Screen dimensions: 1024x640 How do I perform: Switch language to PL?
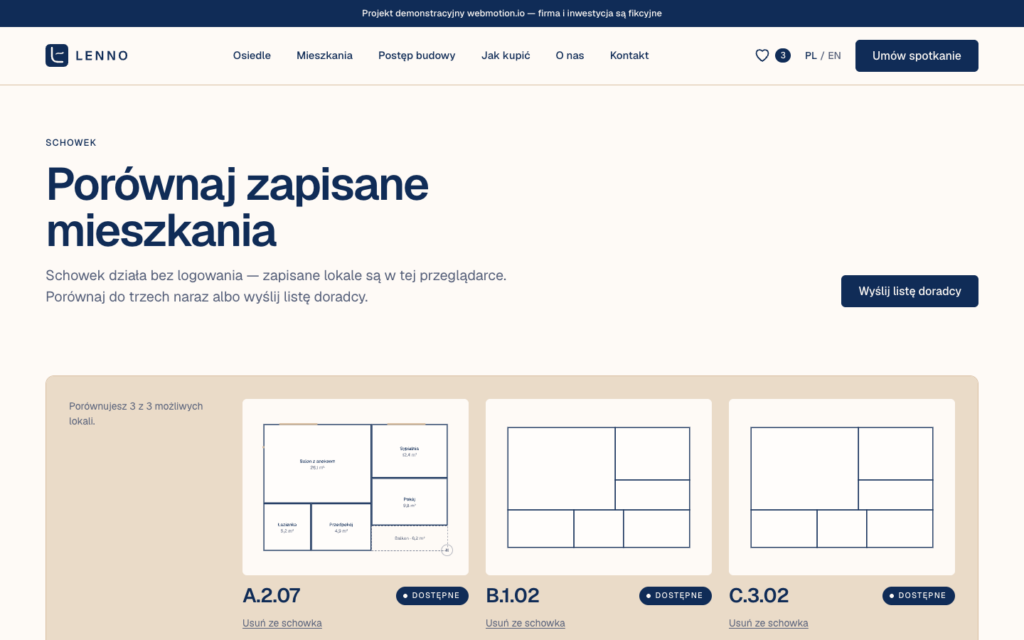(x=810, y=56)
